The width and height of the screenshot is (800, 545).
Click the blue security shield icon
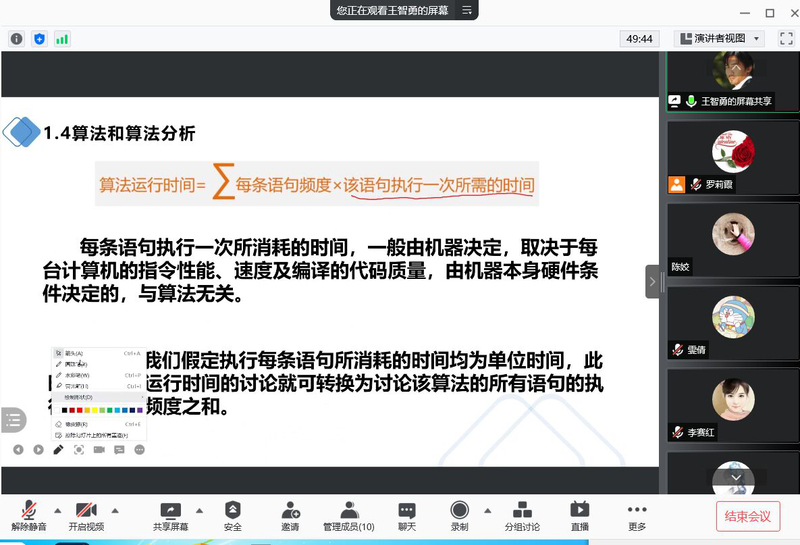(39, 39)
